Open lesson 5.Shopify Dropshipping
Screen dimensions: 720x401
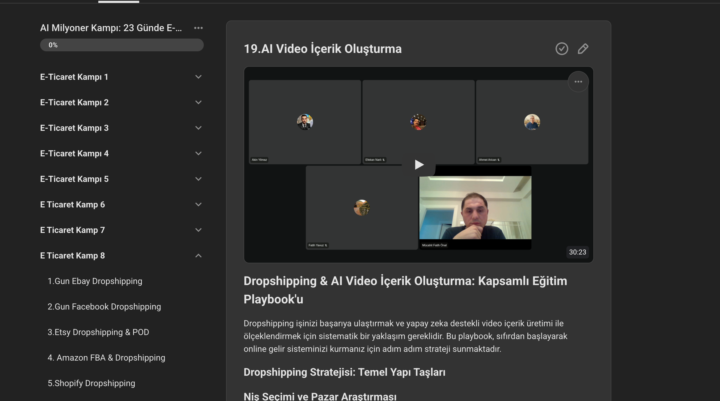[91, 383]
